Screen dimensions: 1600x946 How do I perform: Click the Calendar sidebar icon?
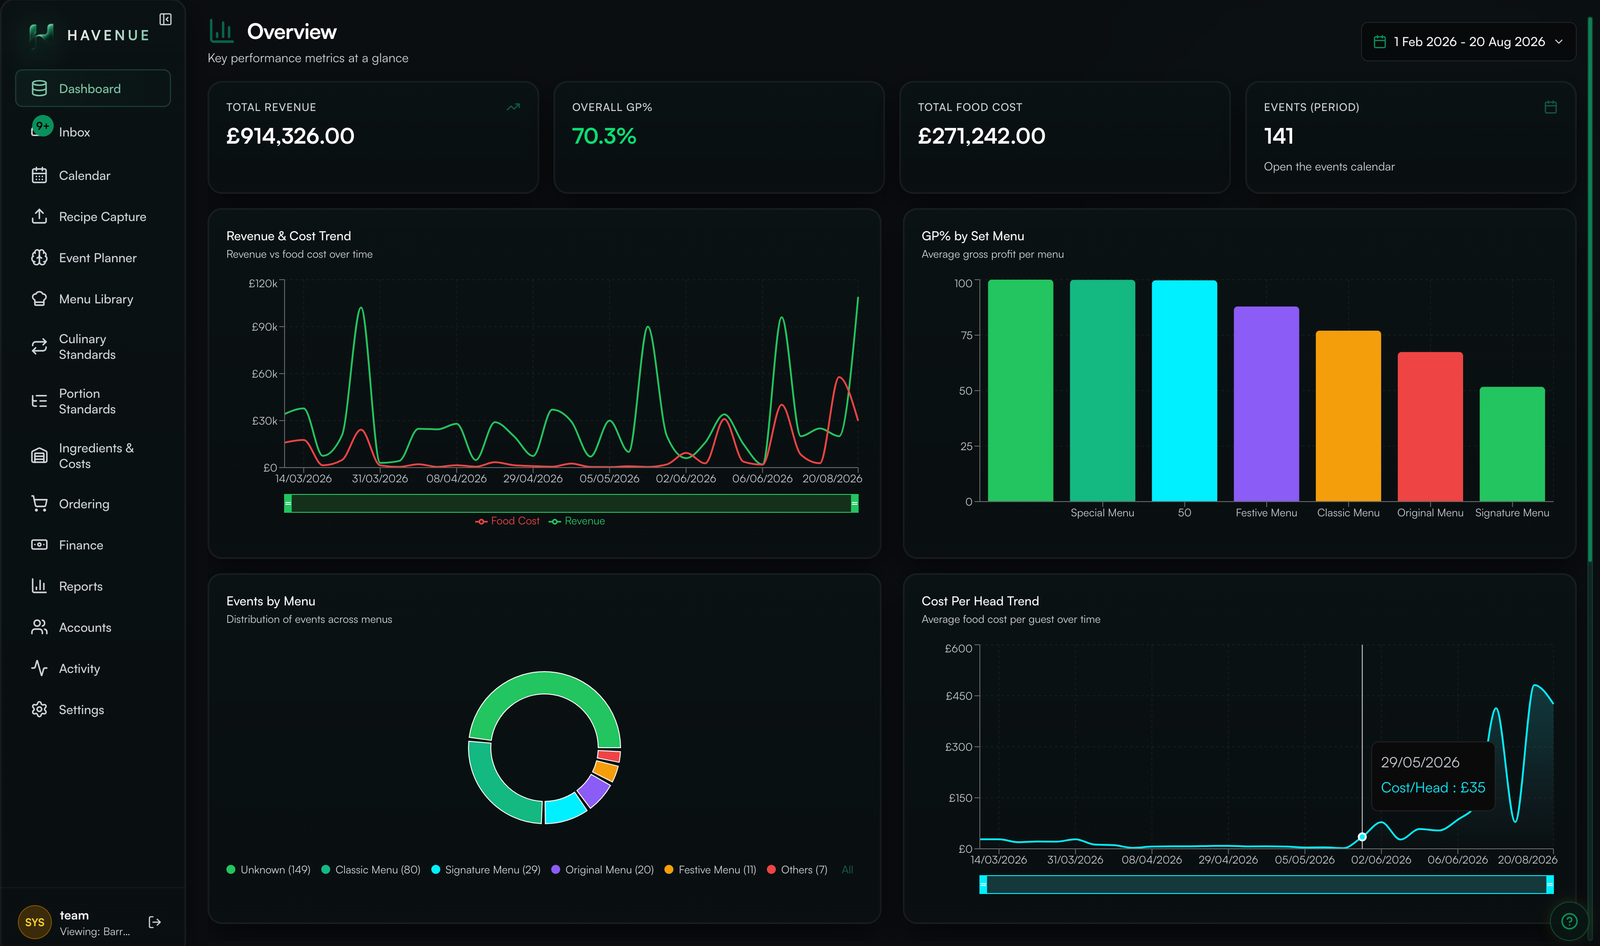pos(39,175)
